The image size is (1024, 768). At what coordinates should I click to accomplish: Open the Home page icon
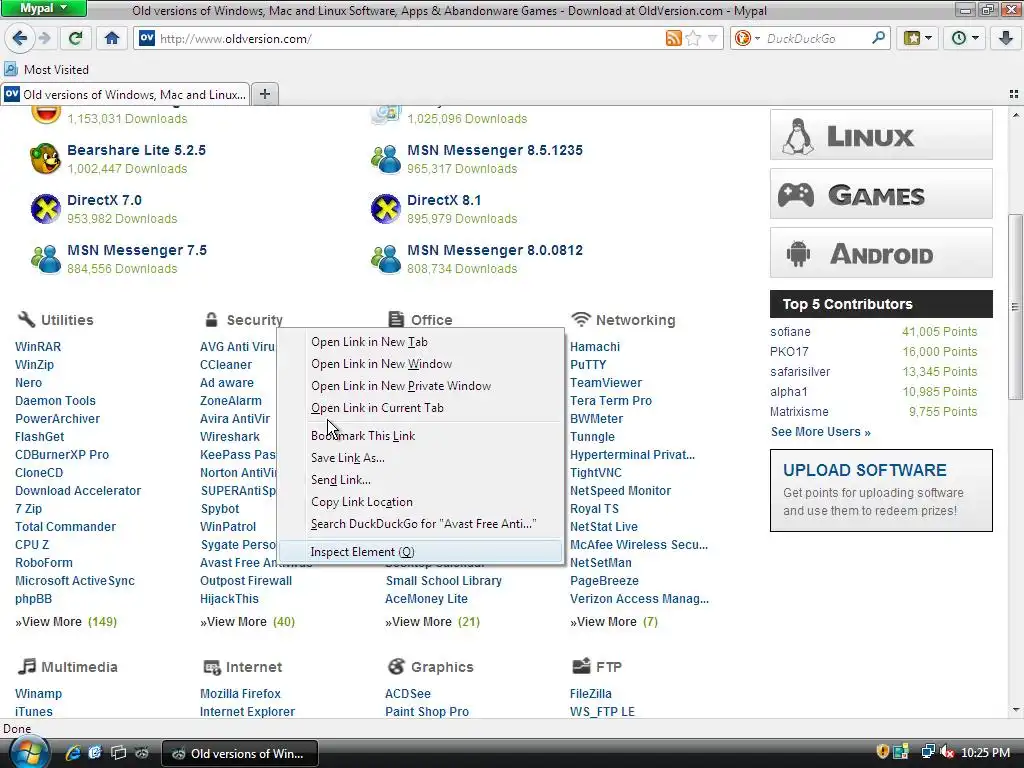pos(112,39)
